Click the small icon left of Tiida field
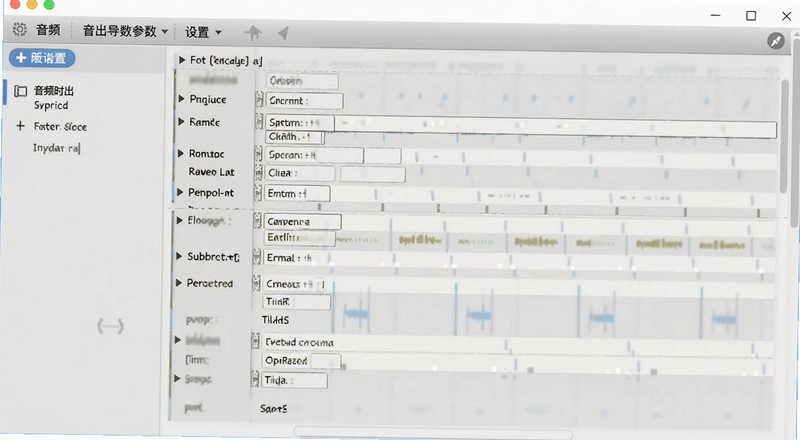The image size is (800, 440). pyautogui.click(x=255, y=380)
